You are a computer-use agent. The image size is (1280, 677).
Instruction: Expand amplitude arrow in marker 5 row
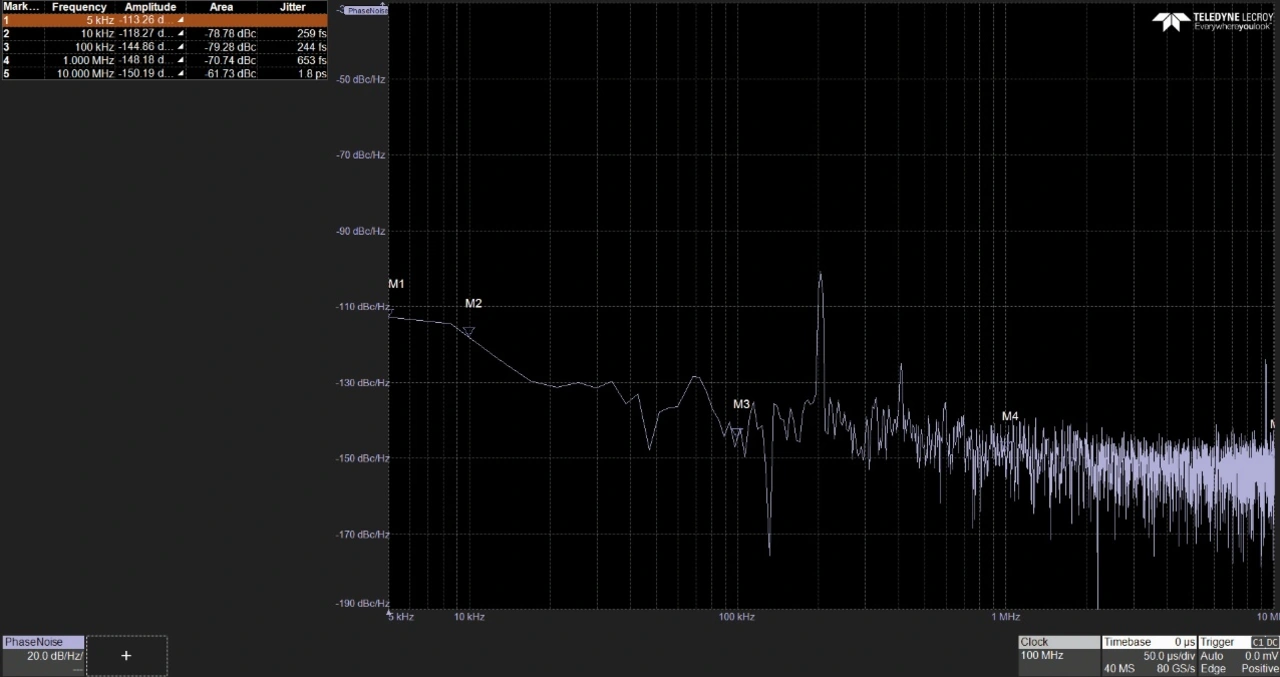[x=181, y=74]
